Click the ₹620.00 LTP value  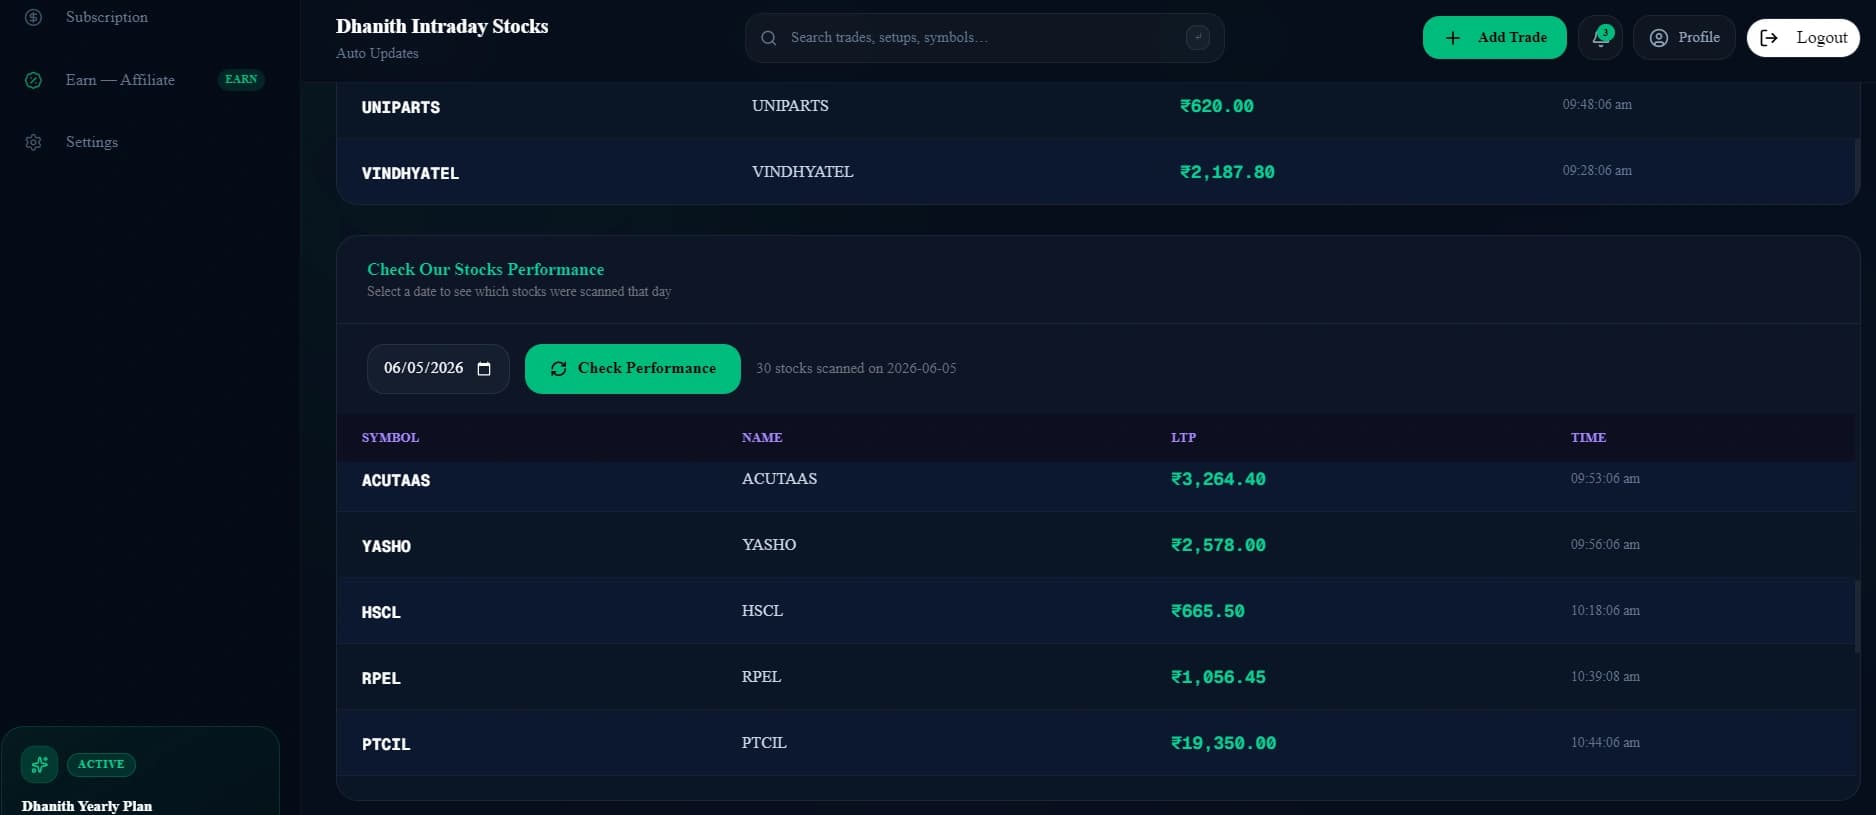coord(1216,106)
